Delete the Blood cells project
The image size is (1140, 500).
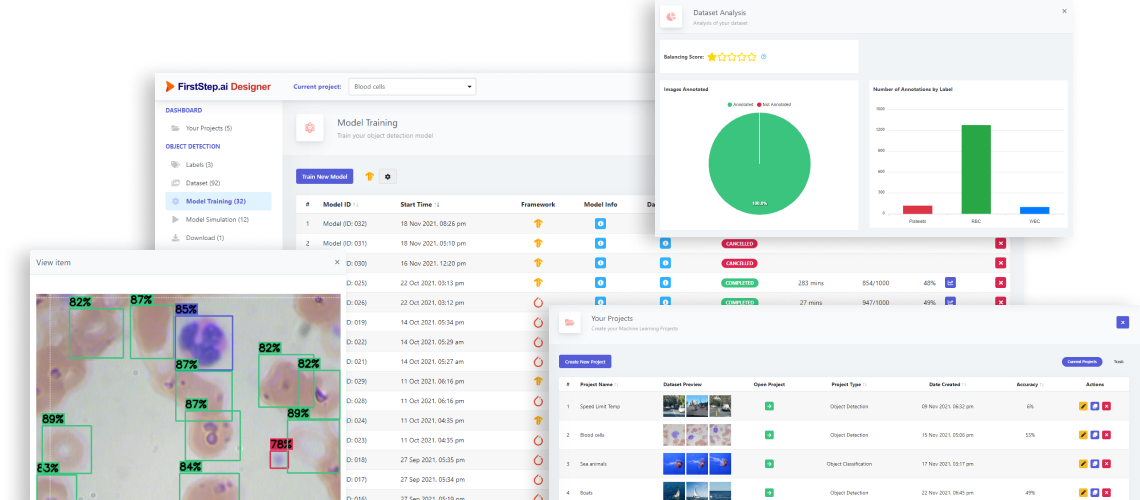tap(1107, 435)
